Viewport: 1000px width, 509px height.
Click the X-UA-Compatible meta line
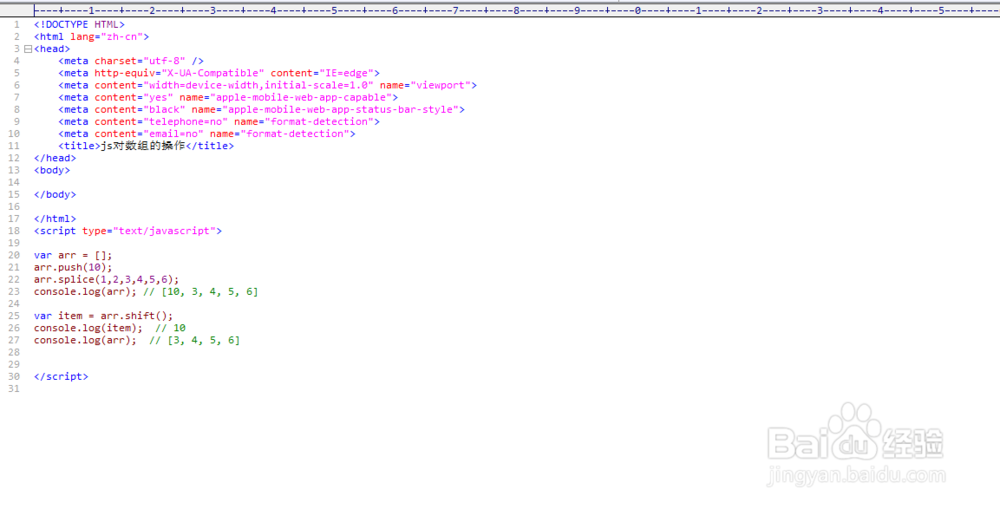(219, 73)
